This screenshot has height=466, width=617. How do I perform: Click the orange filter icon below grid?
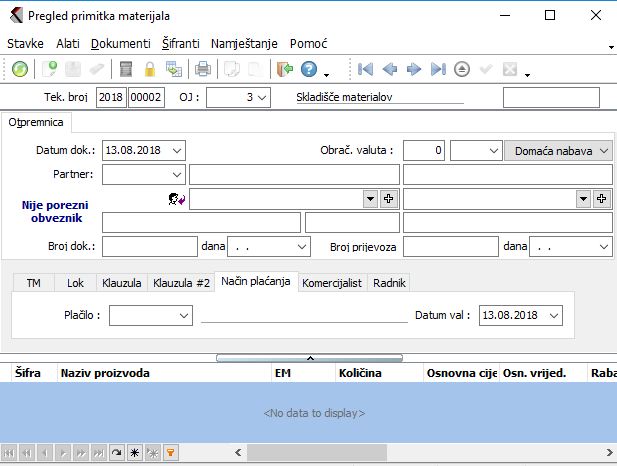coord(170,453)
